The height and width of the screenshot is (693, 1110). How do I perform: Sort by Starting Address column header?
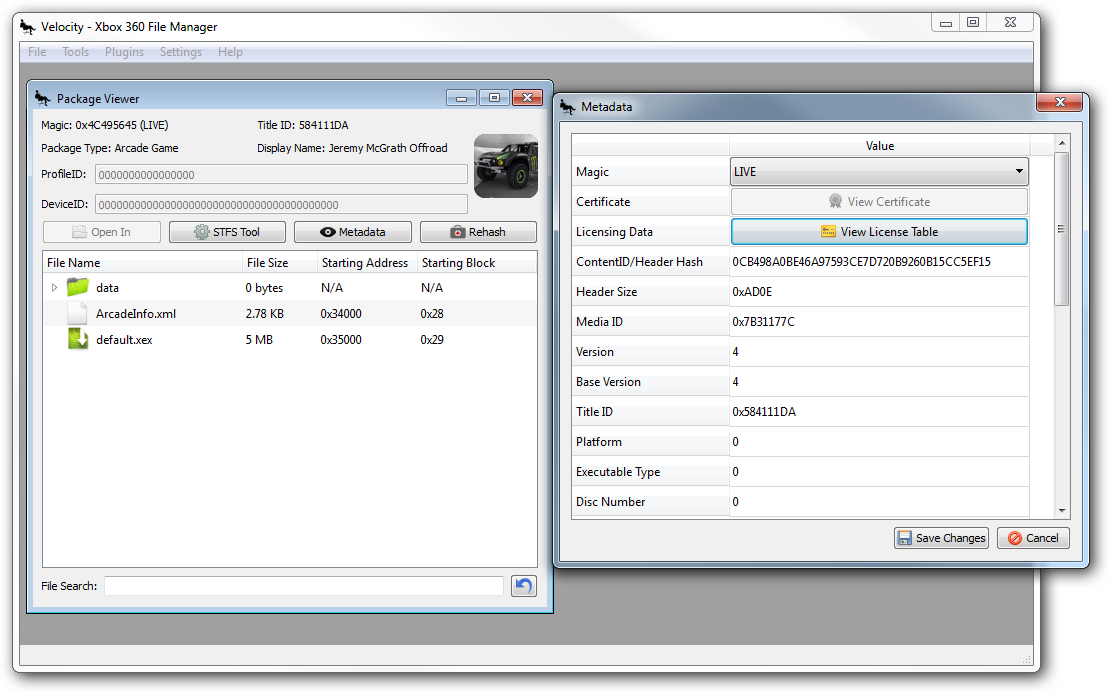coord(367,263)
